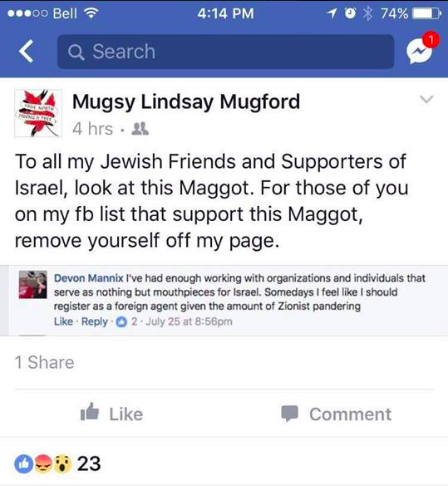Click Reply under Devon Mannix's comment

click(x=94, y=322)
